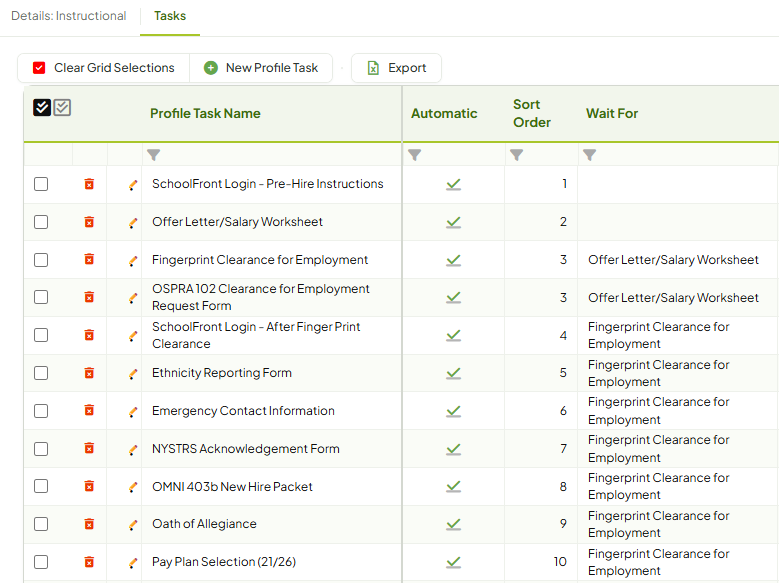
Task: Check the Pay Plan Selection (21/26) row
Action: 41,562
